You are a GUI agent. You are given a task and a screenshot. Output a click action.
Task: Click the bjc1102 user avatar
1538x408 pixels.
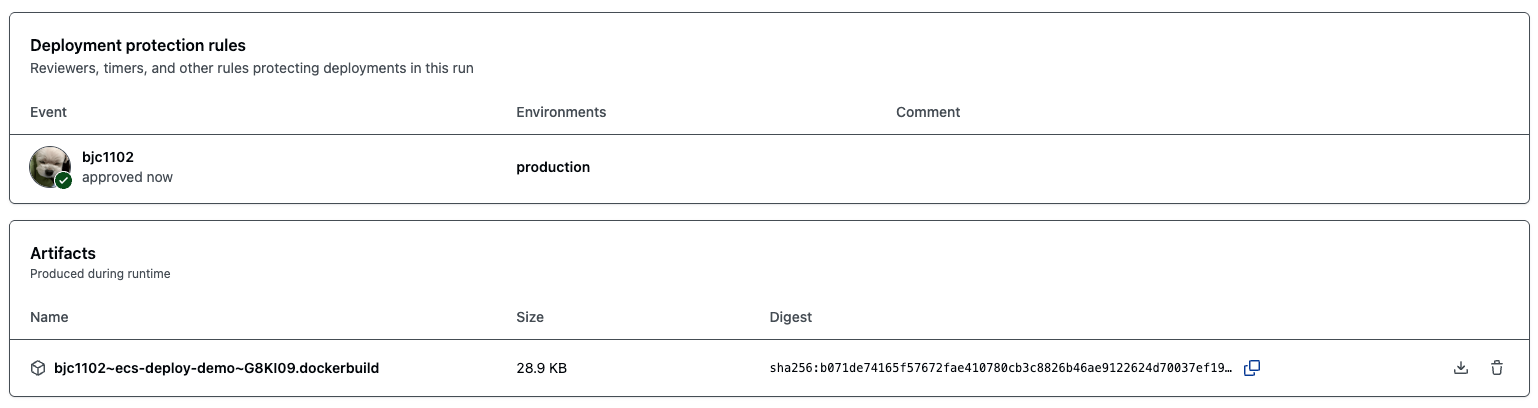coord(48,165)
